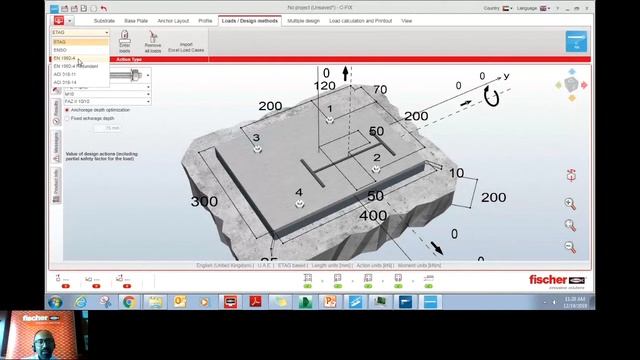The image size is (640, 360).
Task: Click the green left arrow on view cube
Action: 559,85
